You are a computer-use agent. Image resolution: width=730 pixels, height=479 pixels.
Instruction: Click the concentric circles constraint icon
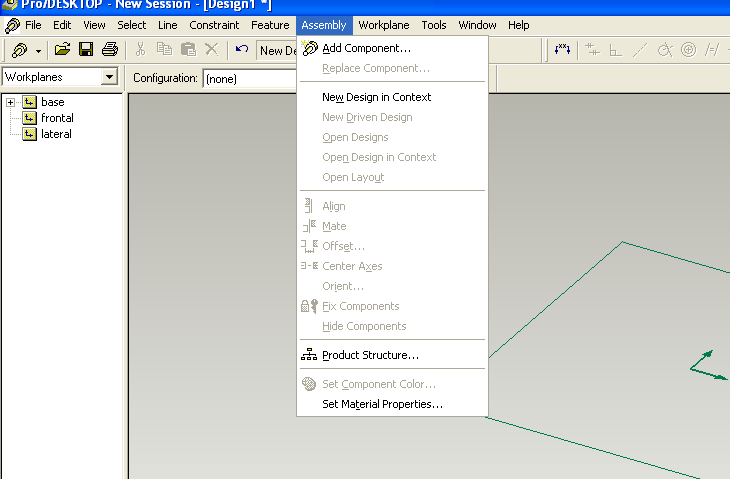pyautogui.click(x=689, y=49)
